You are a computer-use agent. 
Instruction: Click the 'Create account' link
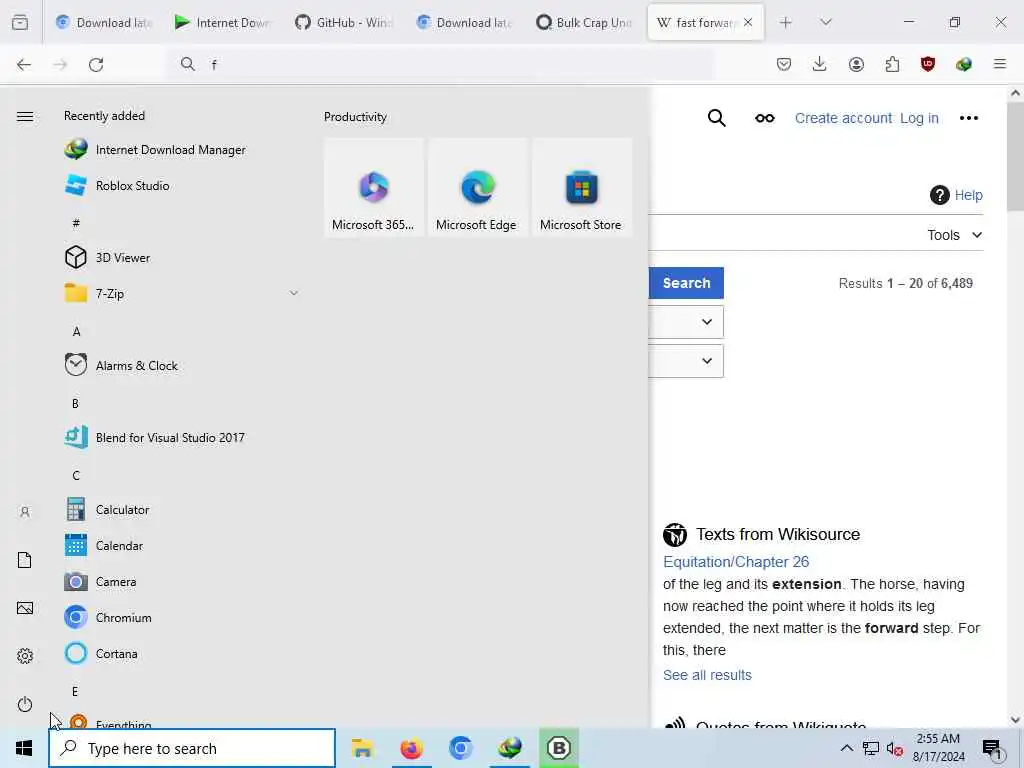(x=843, y=118)
